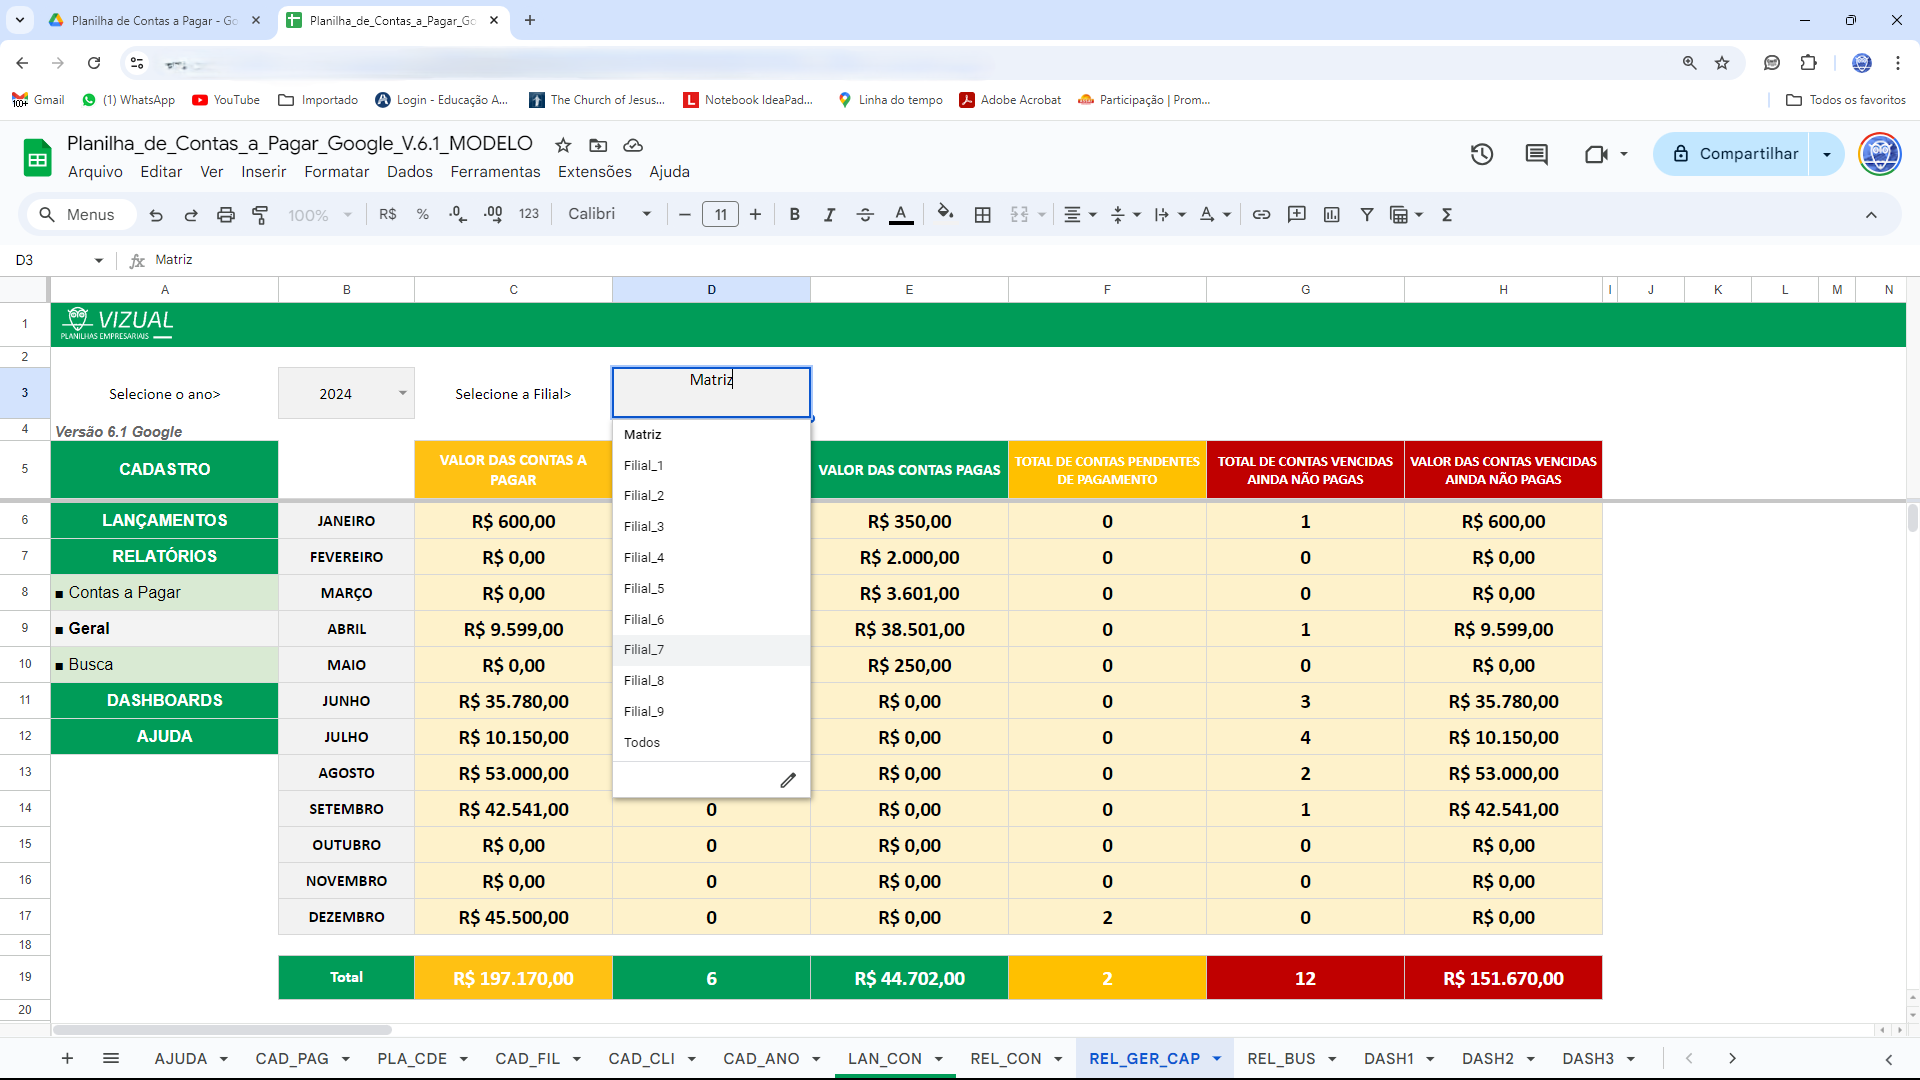Viewport: 1920px width, 1080px height.
Task: Open the fill color picker
Action: coord(945,214)
